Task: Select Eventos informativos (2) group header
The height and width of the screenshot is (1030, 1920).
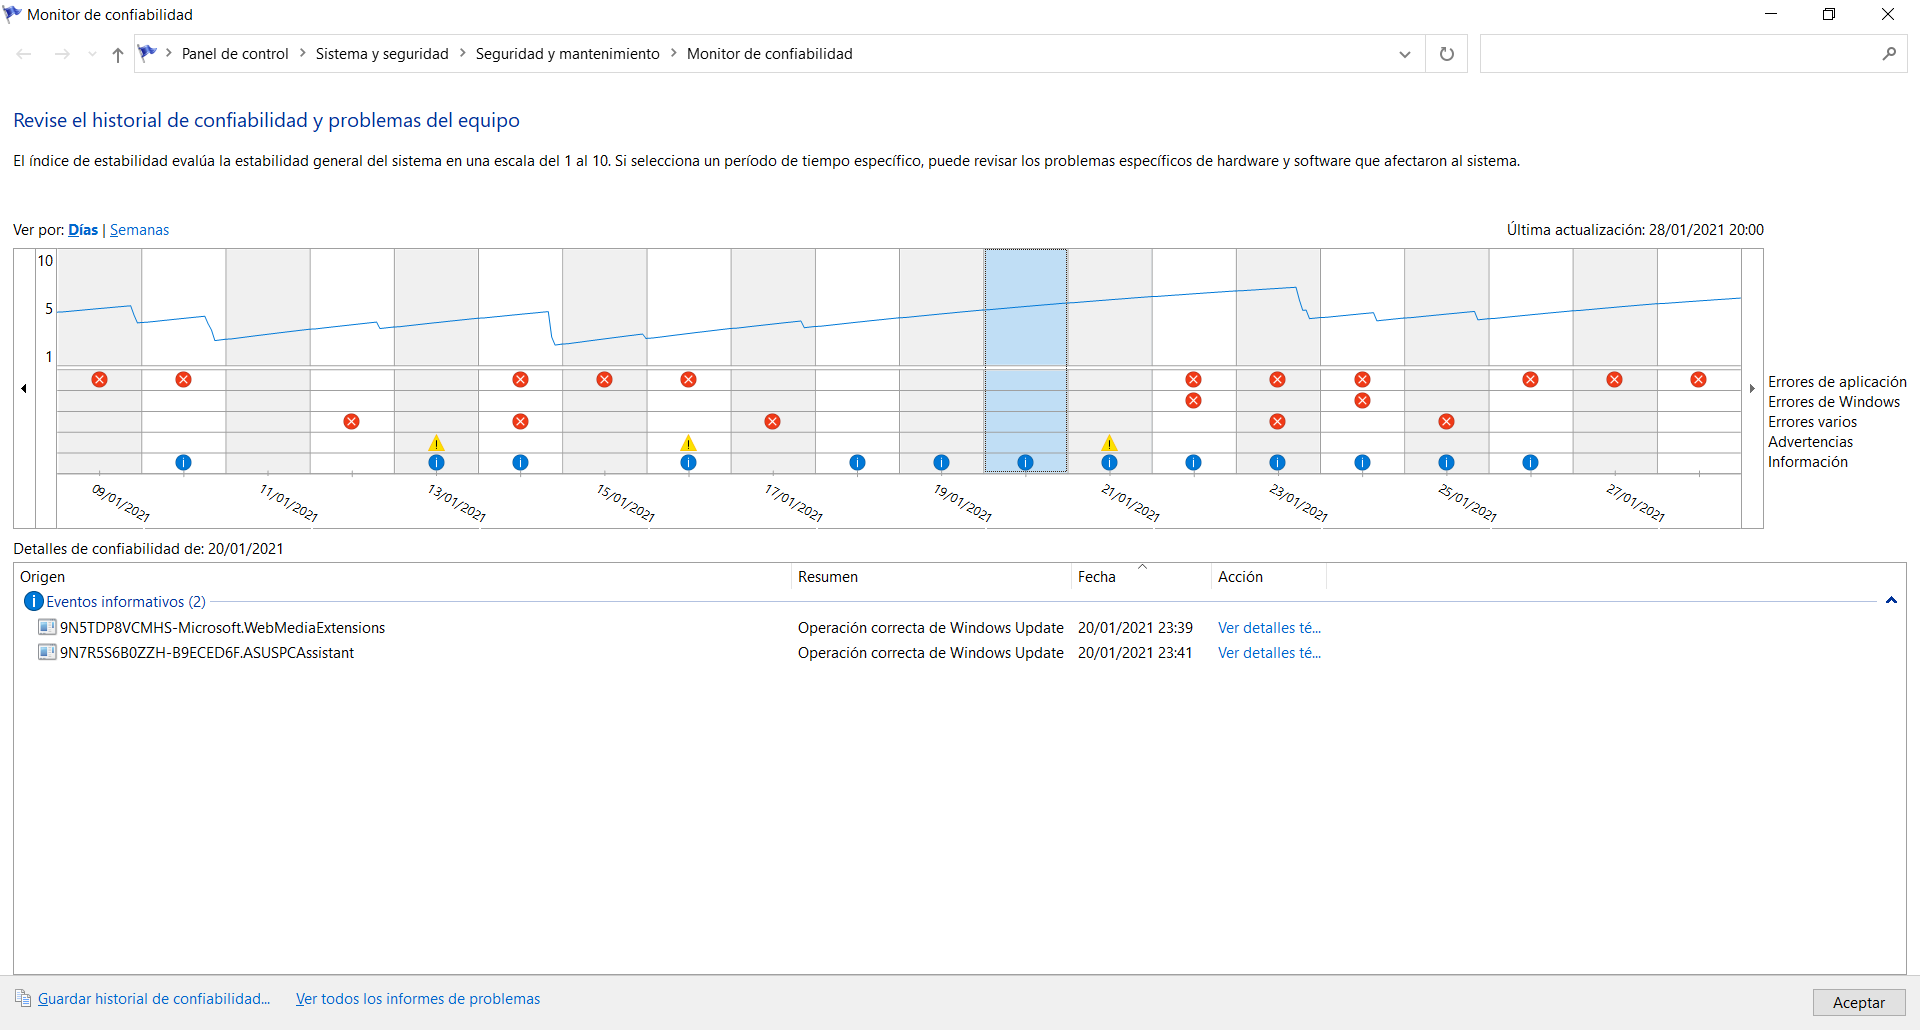Action: (126, 602)
